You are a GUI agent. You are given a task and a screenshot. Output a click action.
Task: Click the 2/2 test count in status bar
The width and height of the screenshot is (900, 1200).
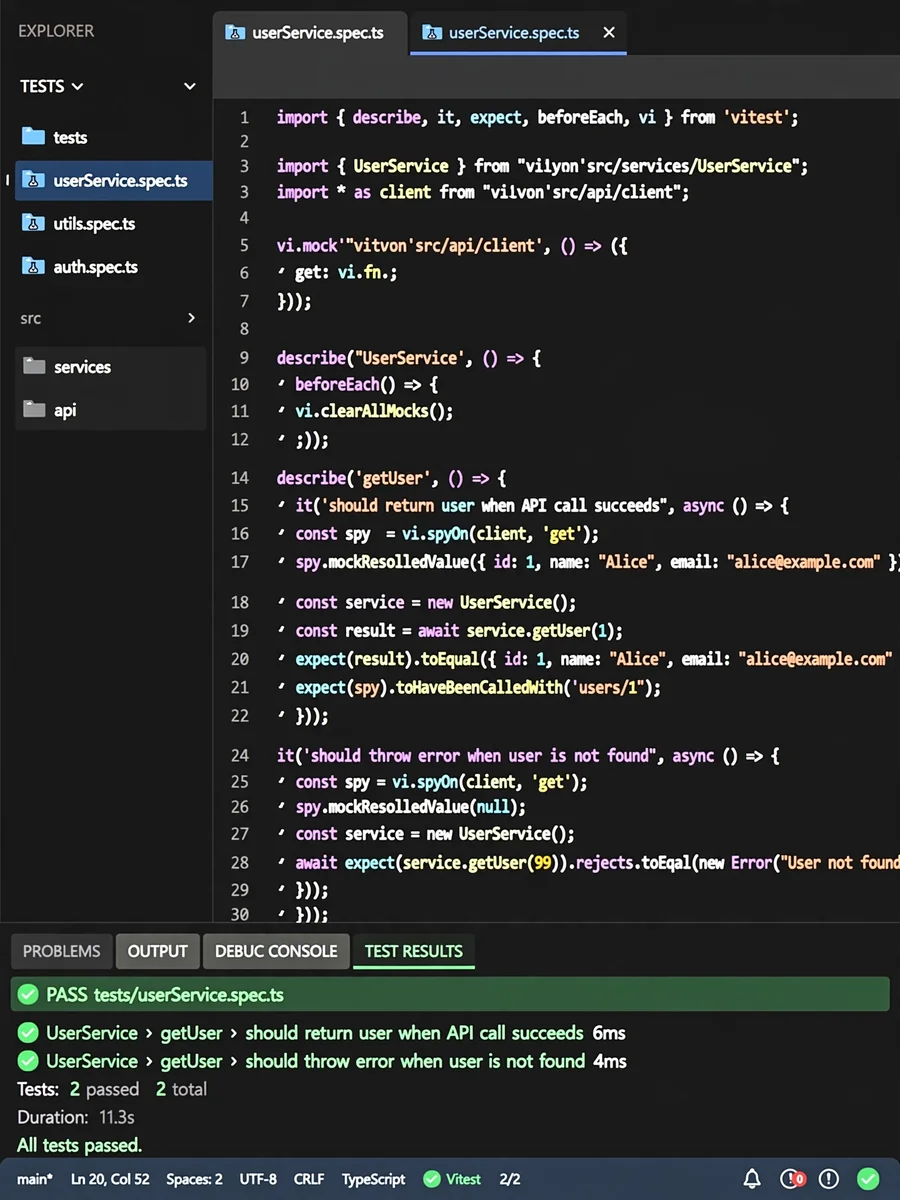509,1179
